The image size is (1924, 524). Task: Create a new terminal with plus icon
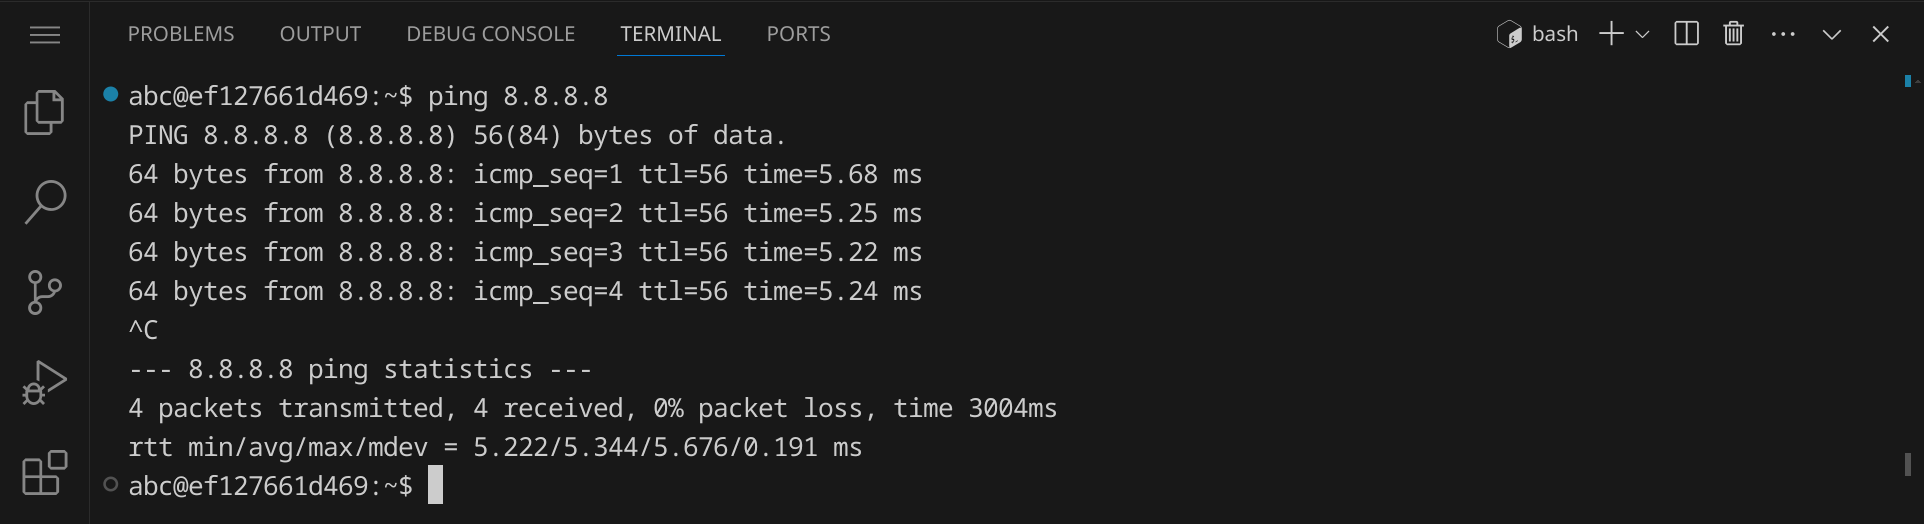tap(1610, 34)
